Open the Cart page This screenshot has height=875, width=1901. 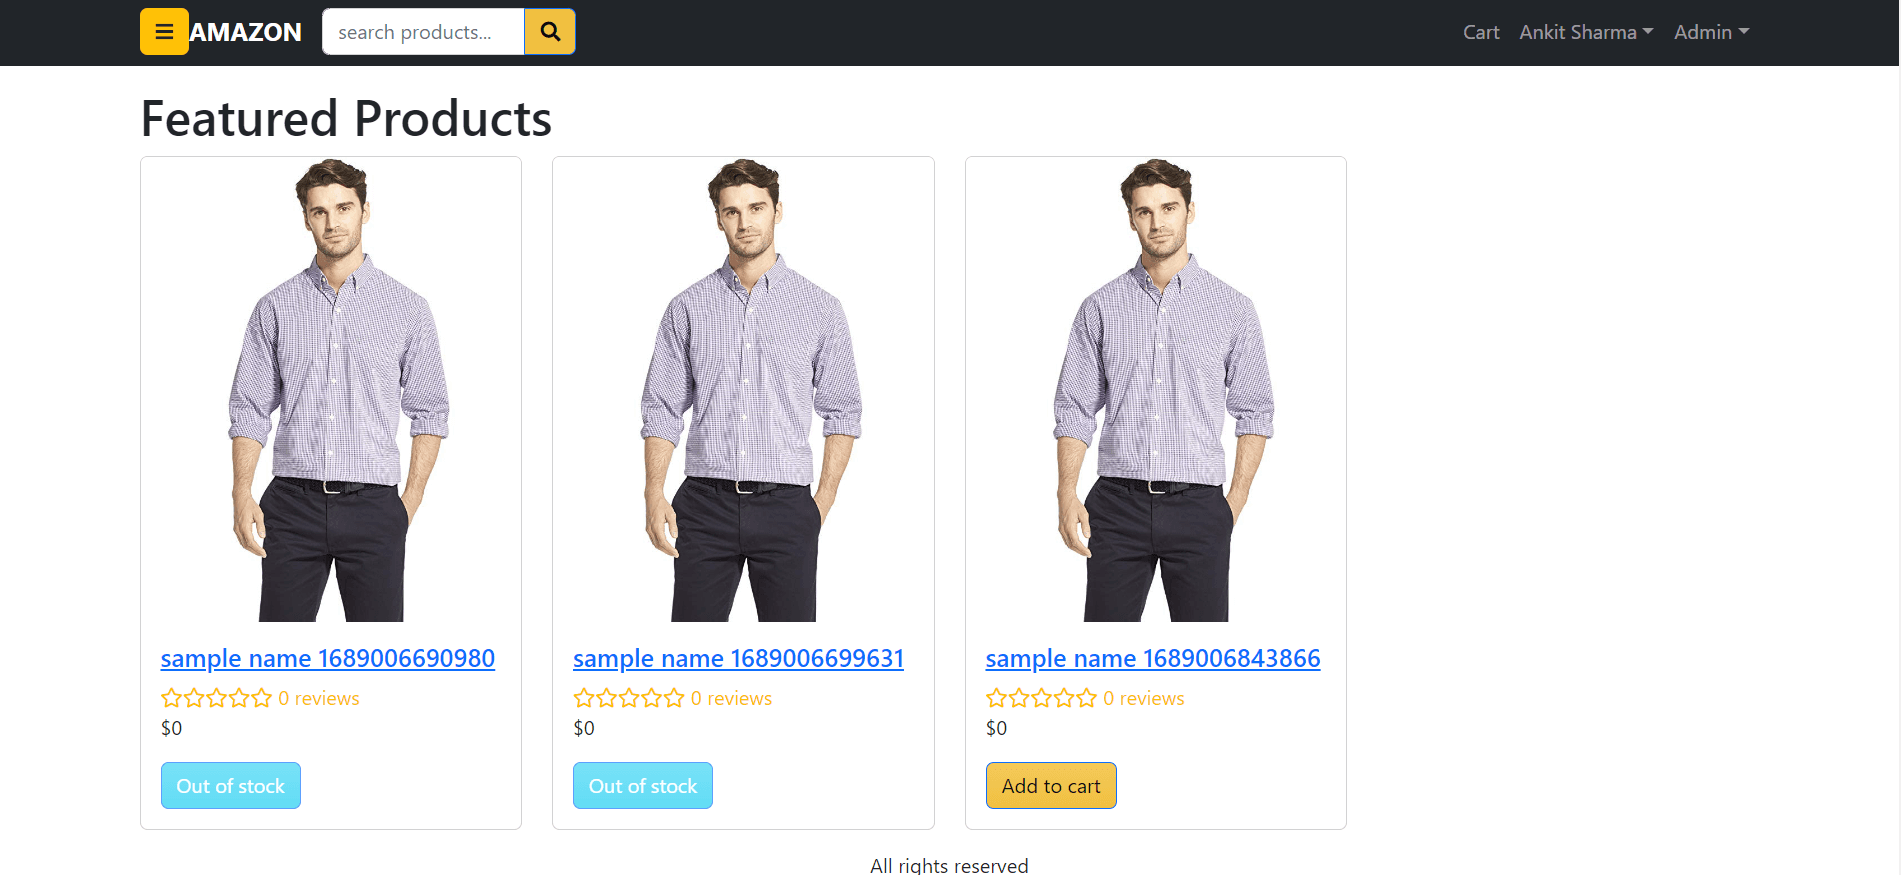[x=1480, y=31]
